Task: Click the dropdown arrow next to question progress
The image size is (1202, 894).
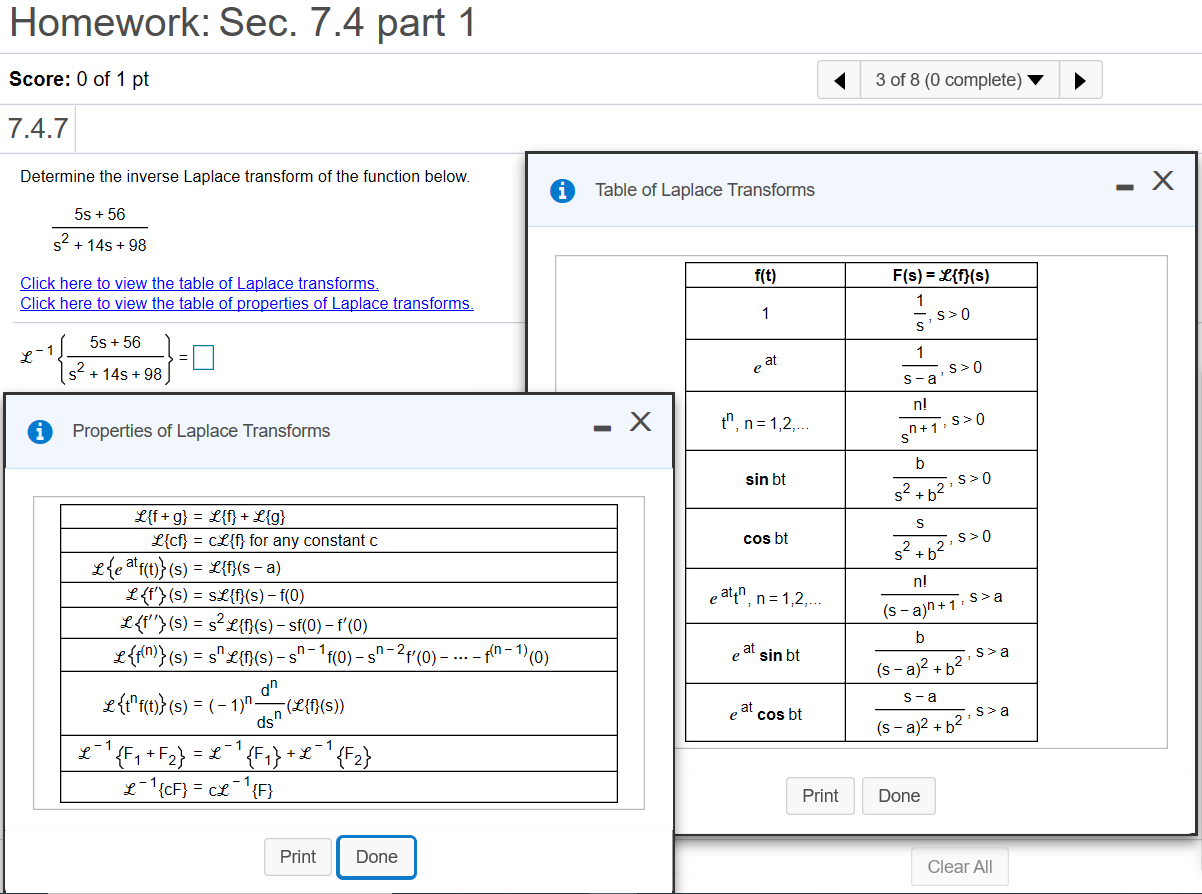Action: click(x=1035, y=79)
